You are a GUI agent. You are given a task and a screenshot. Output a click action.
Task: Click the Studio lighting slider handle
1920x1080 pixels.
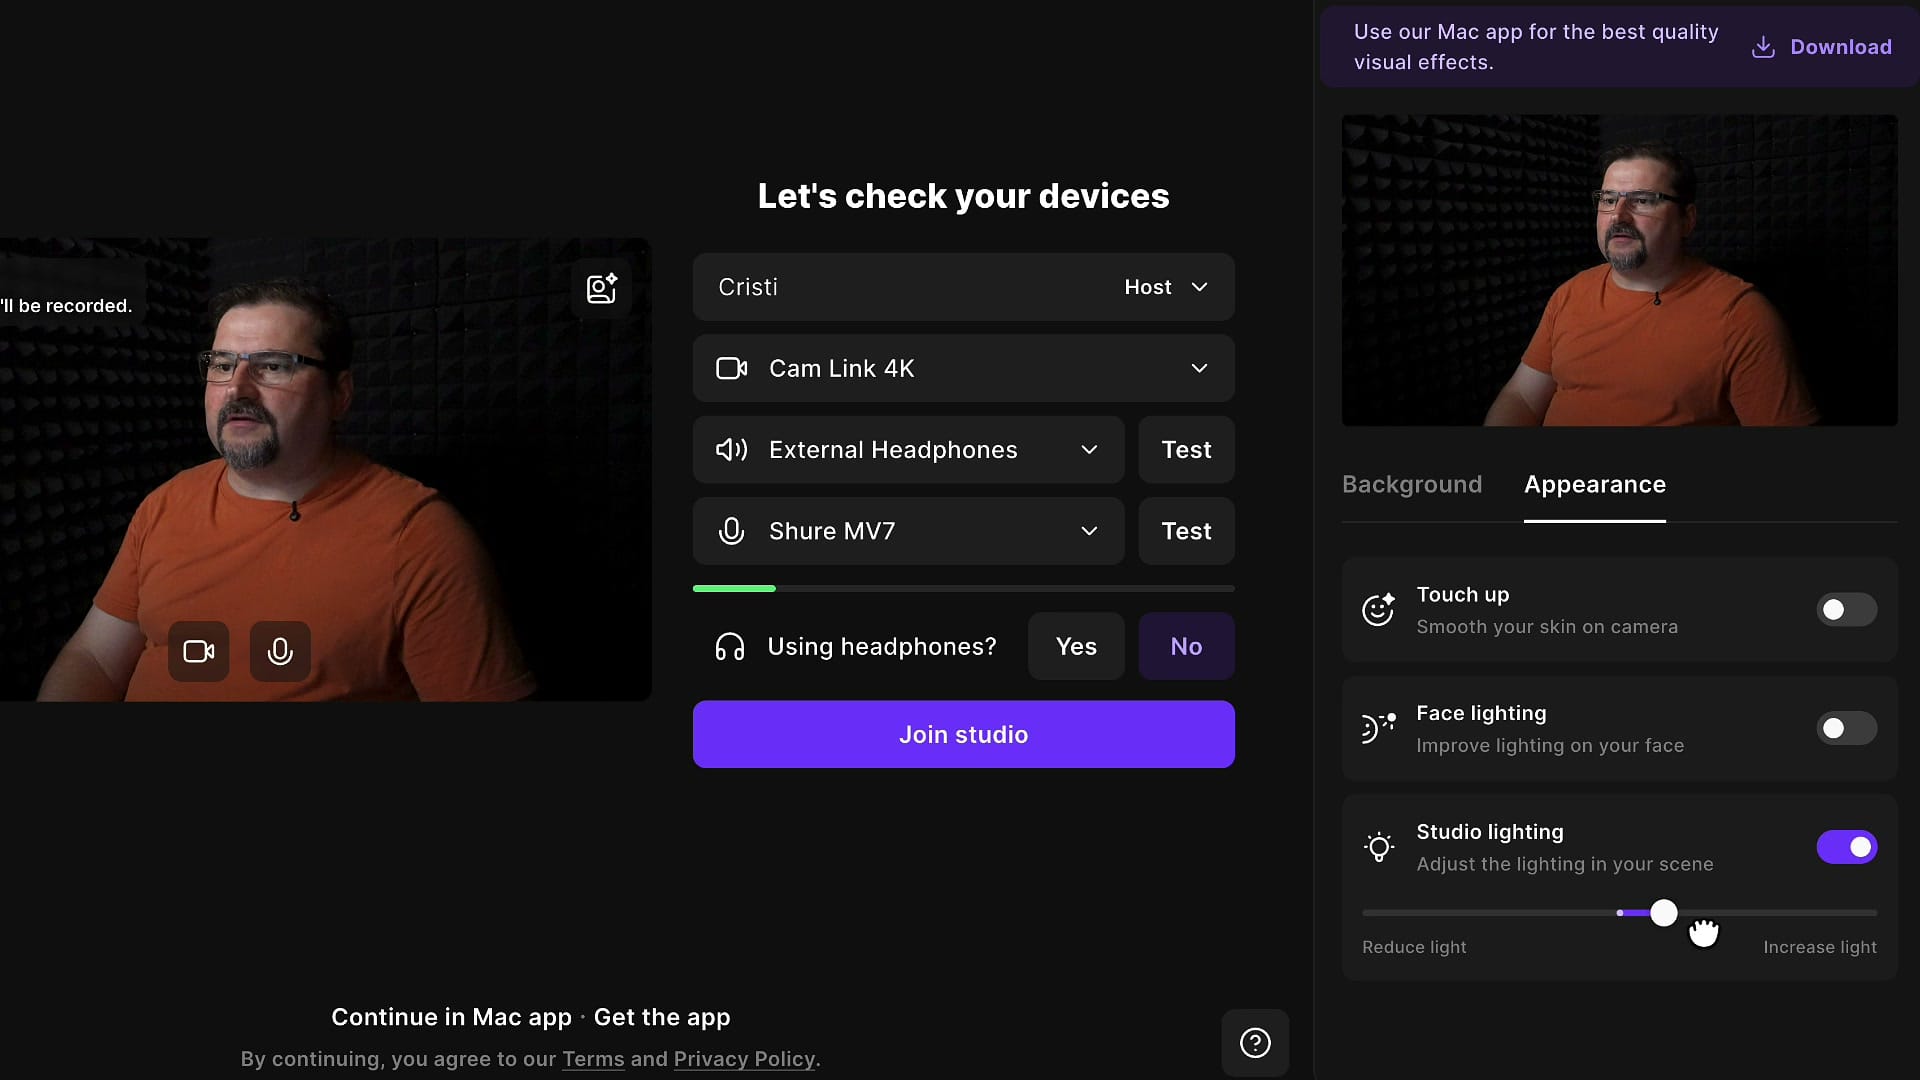(1664, 913)
